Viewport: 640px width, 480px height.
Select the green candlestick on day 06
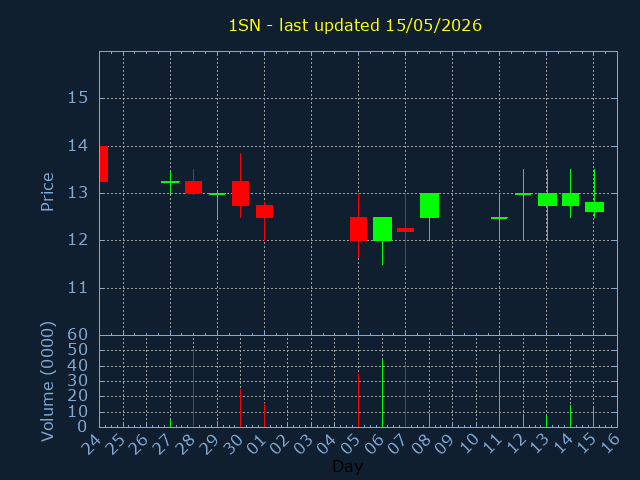coord(382,229)
